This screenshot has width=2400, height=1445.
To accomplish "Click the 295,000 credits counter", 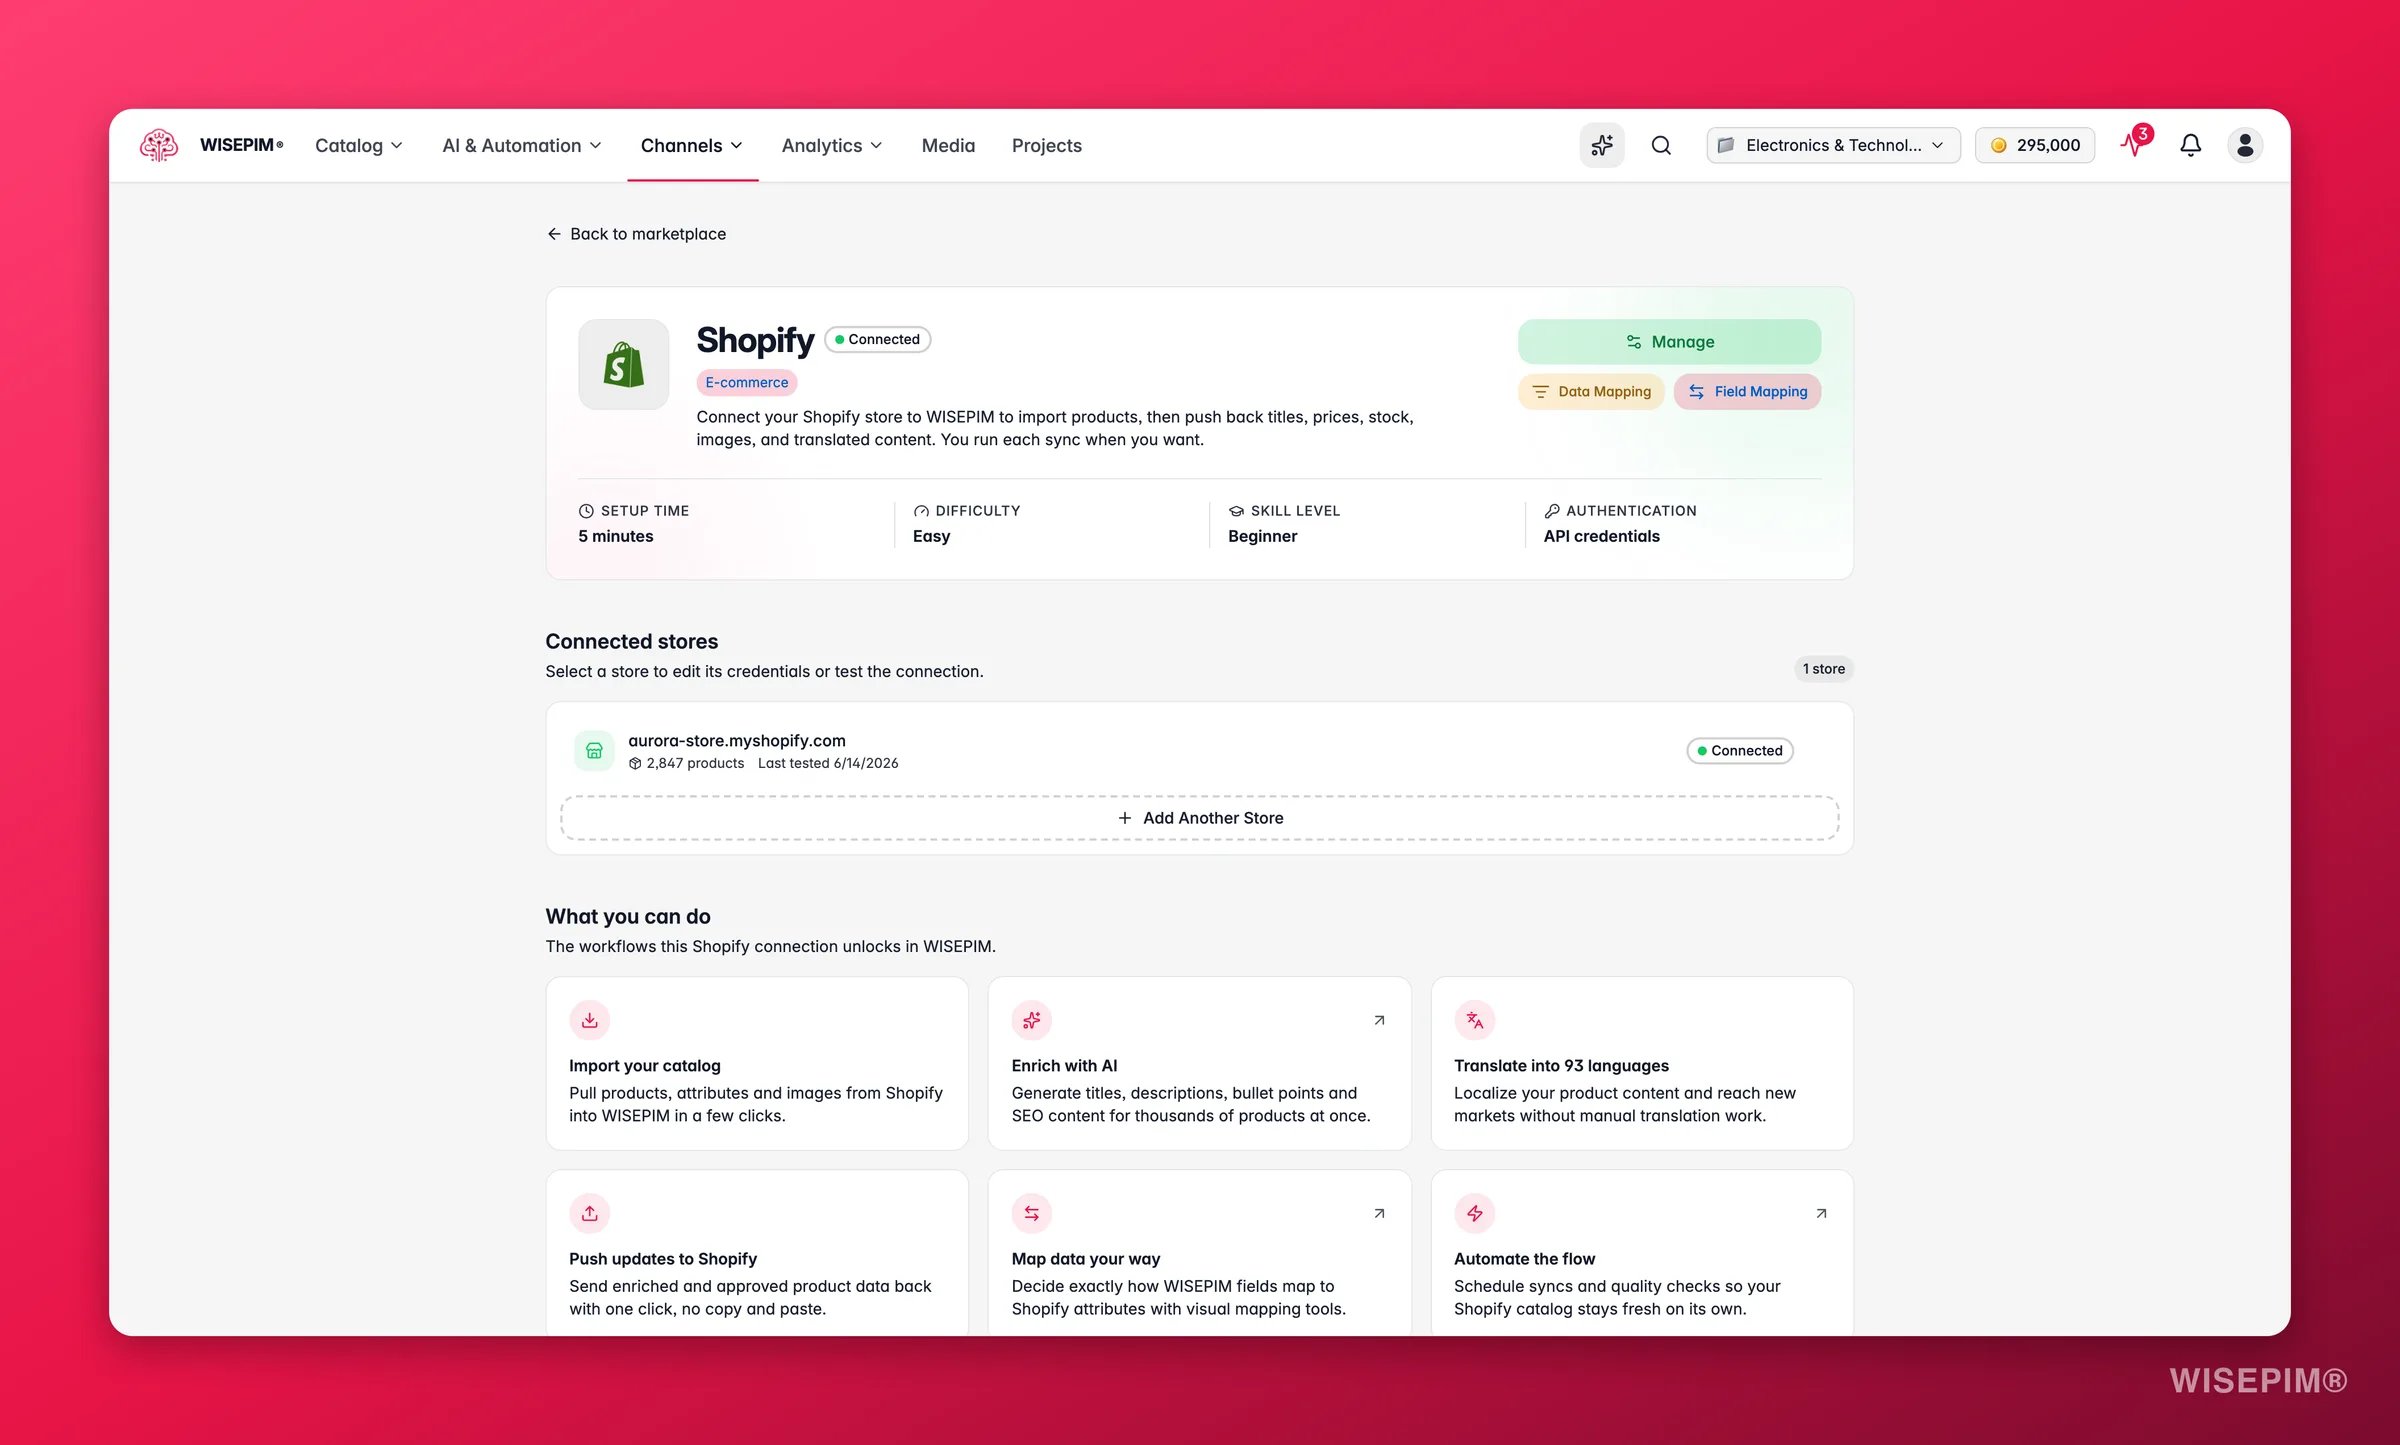I will pos(2035,145).
